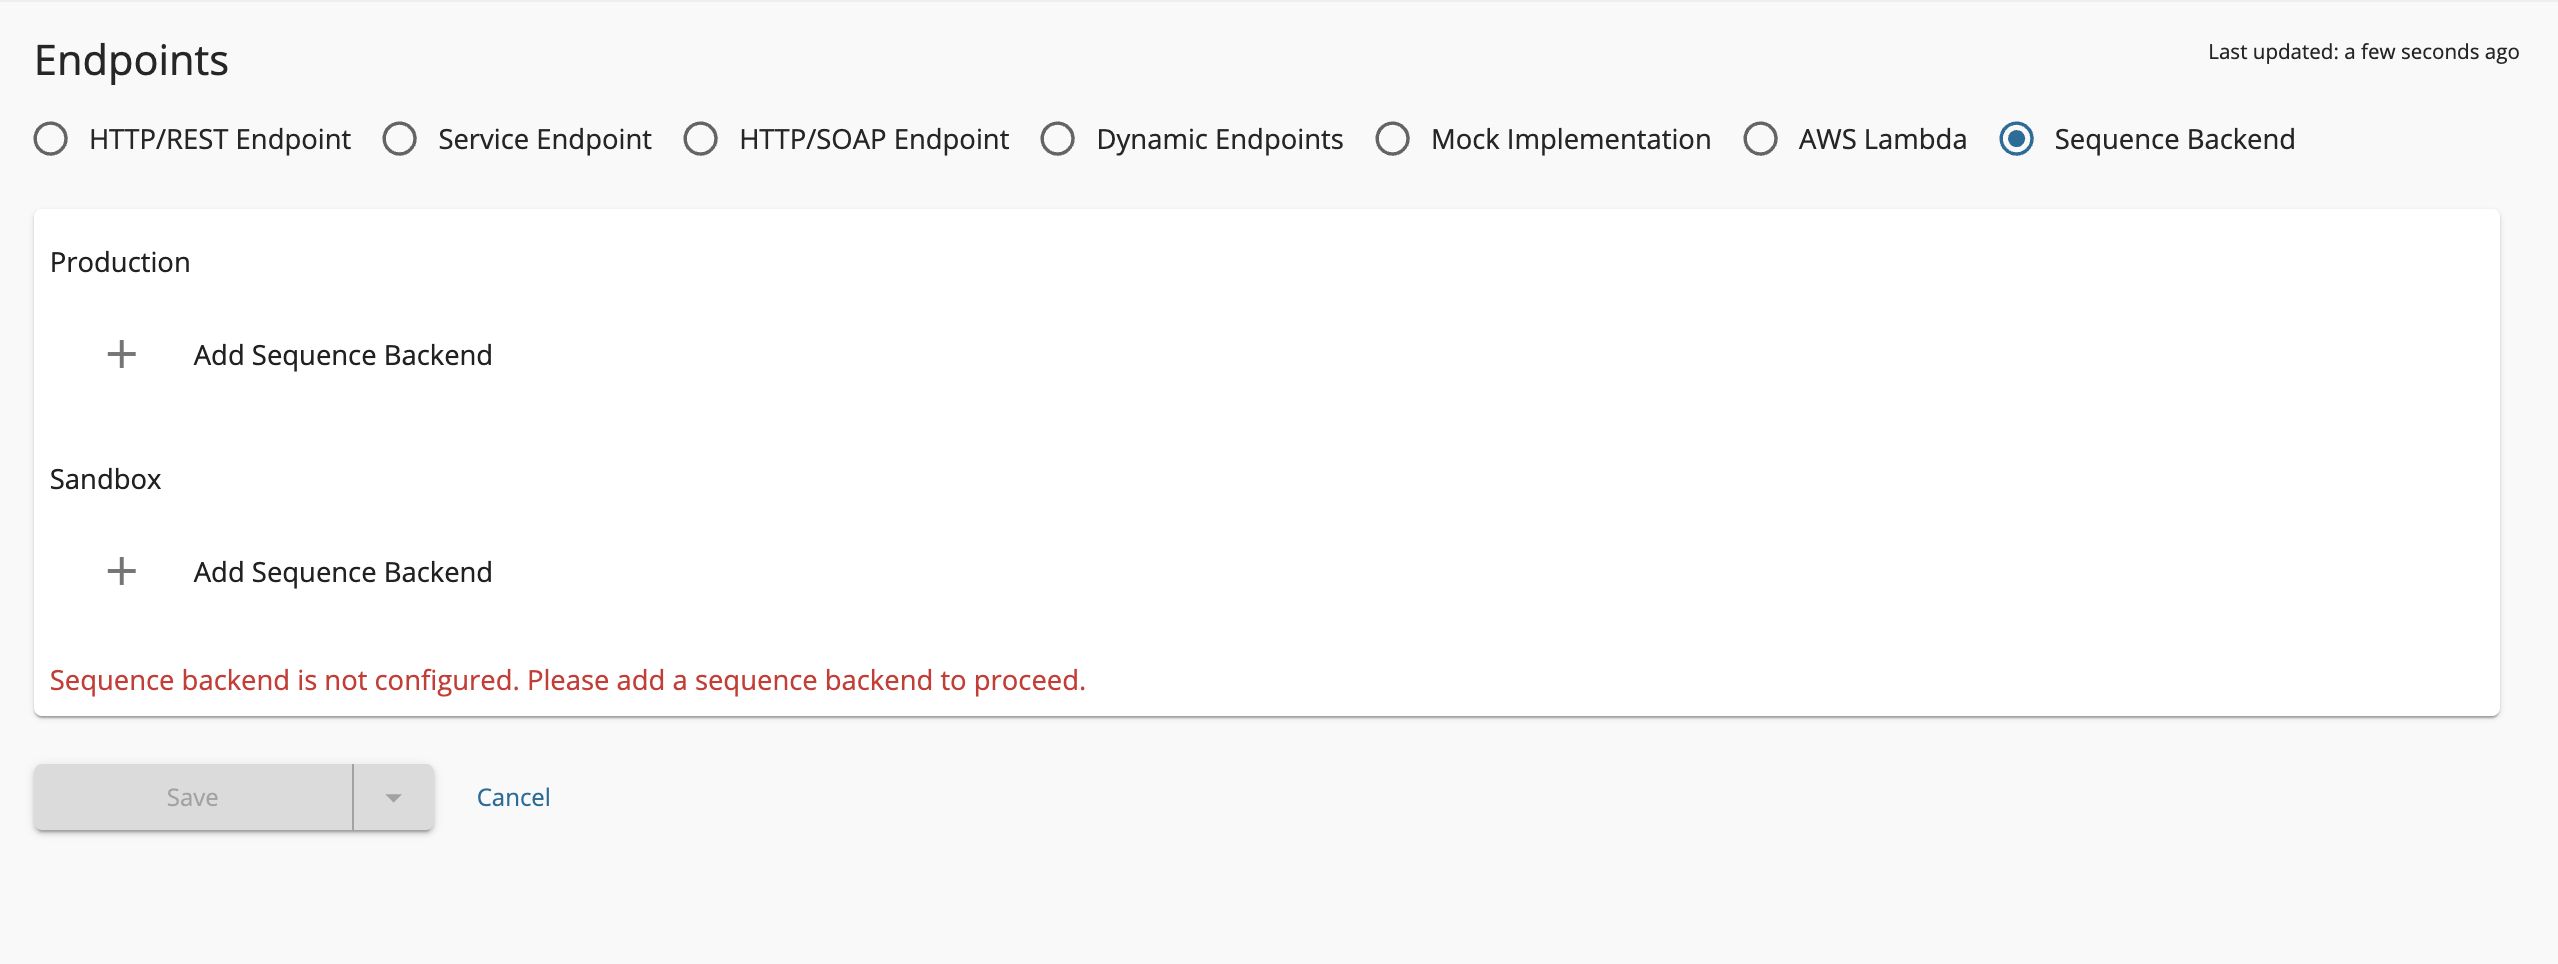
Task: Click the Production section label
Action: pyautogui.click(x=120, y=261)
